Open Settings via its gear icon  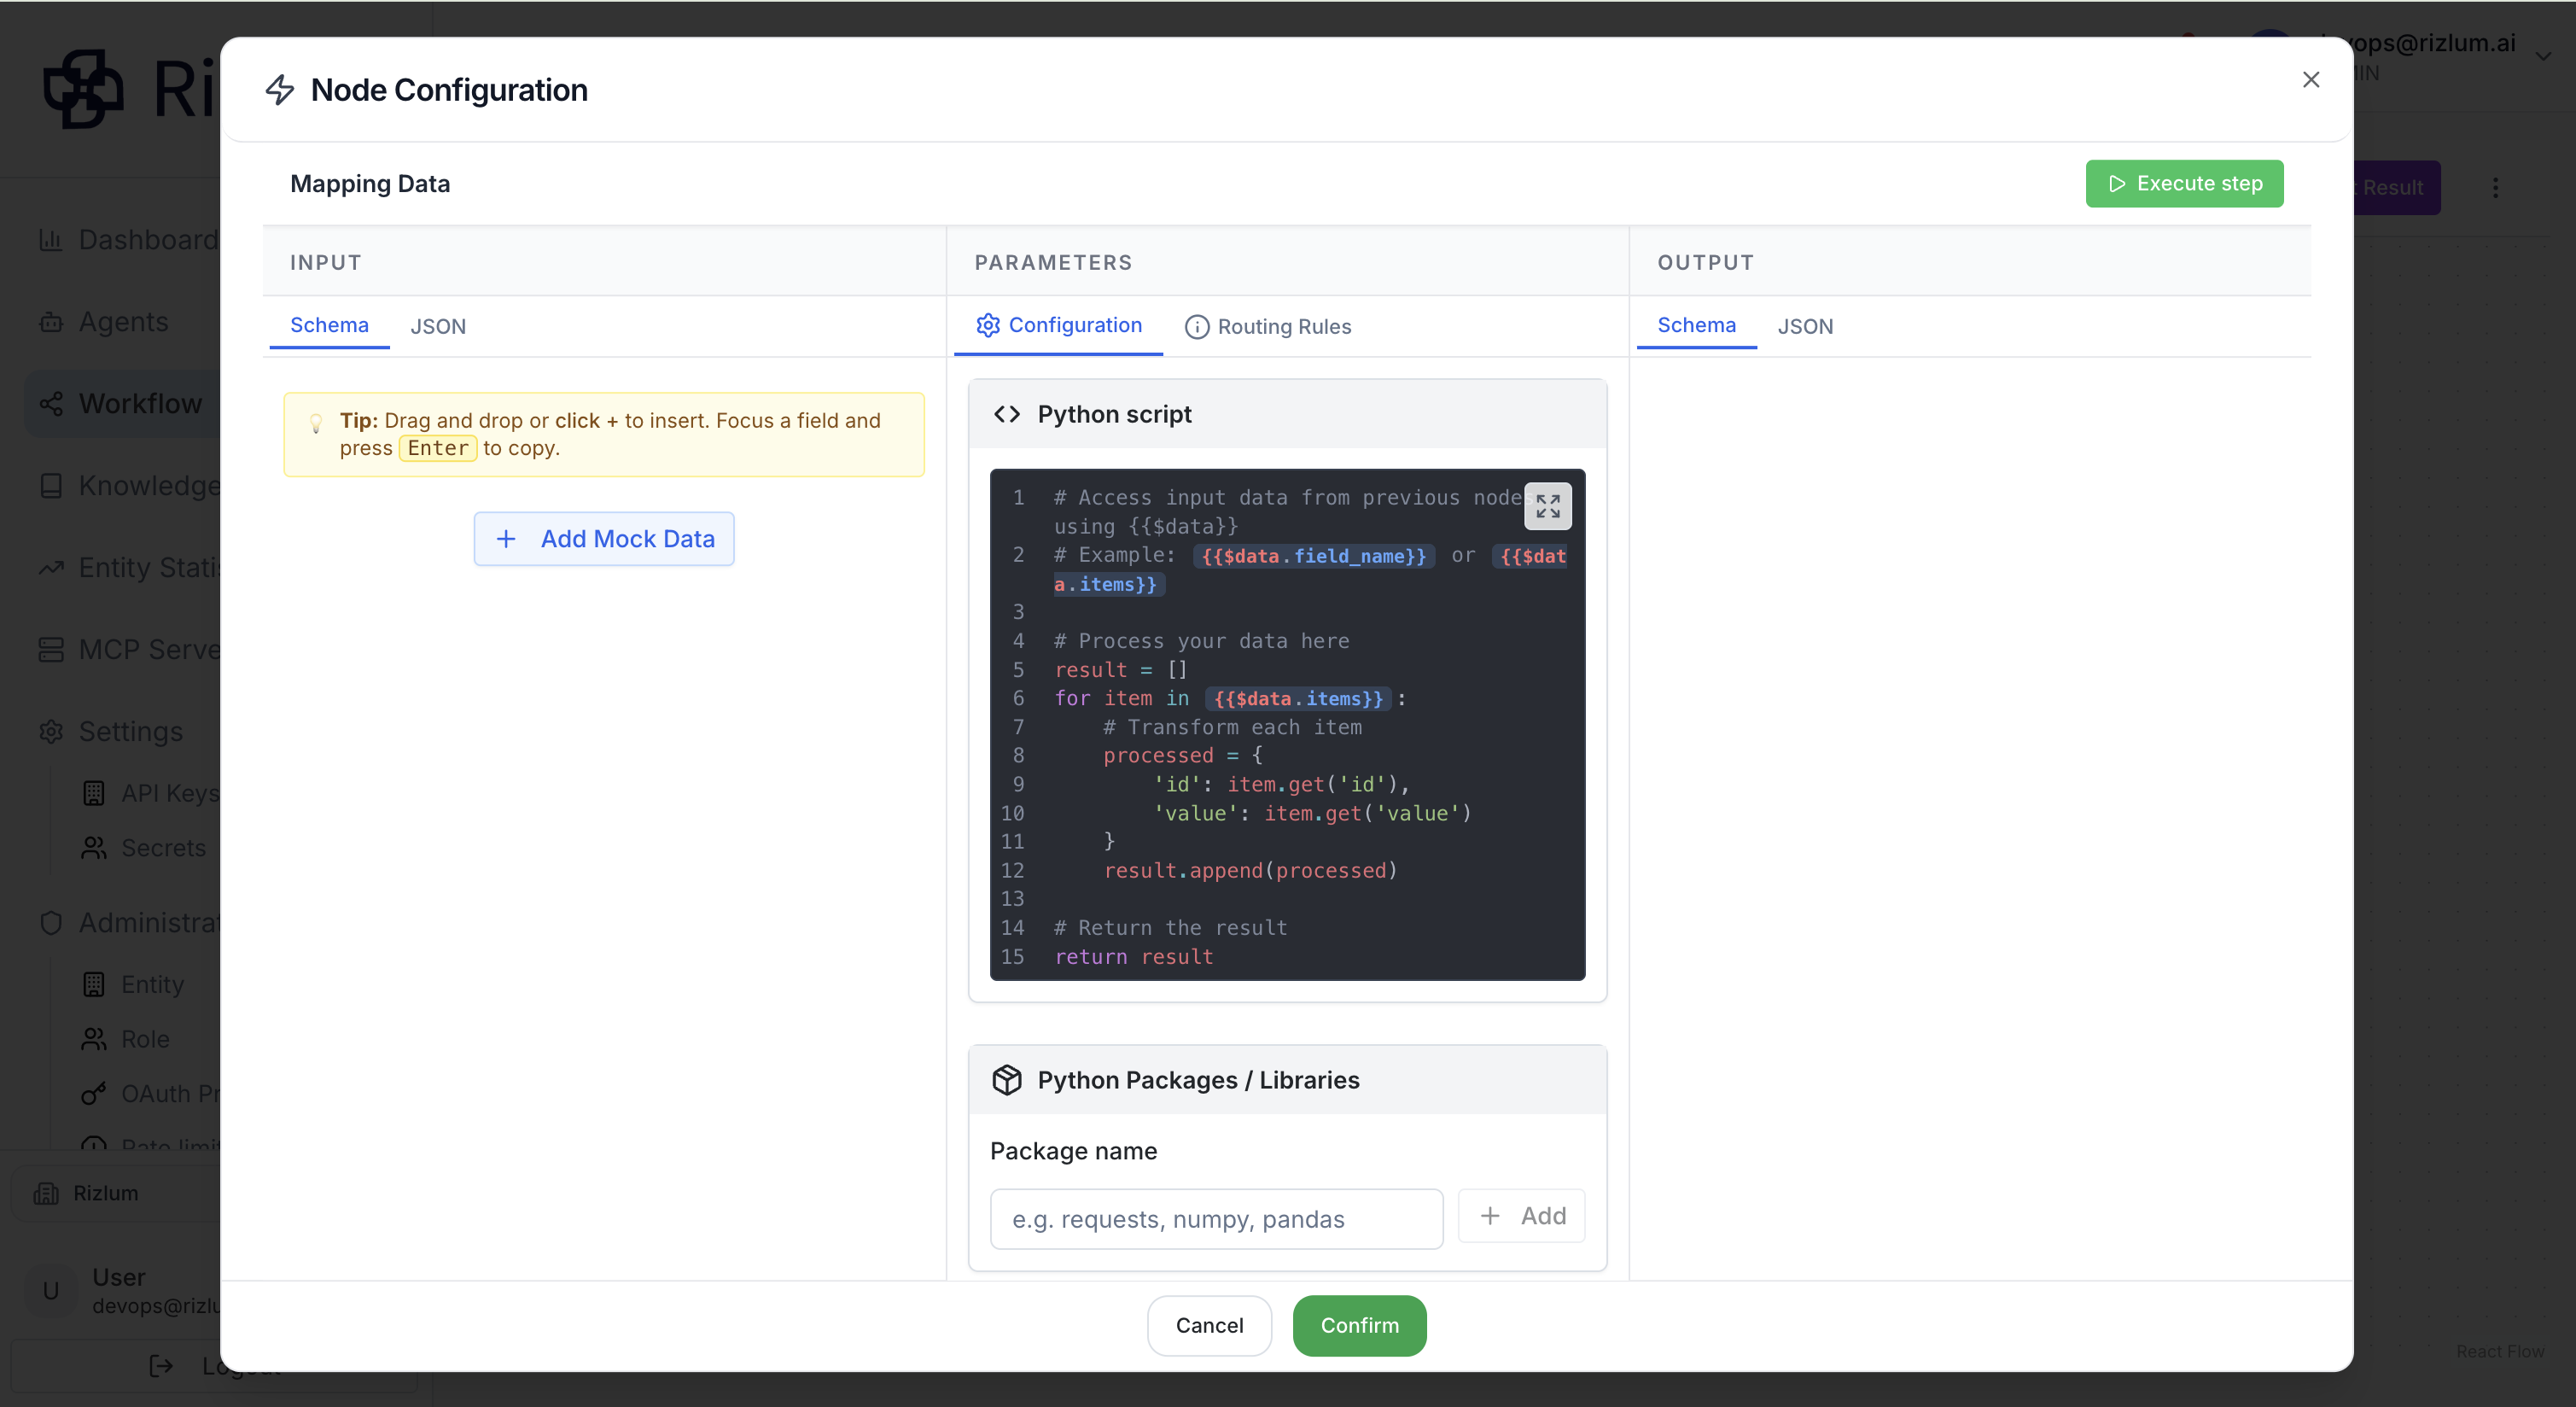(x=50, y=732)
